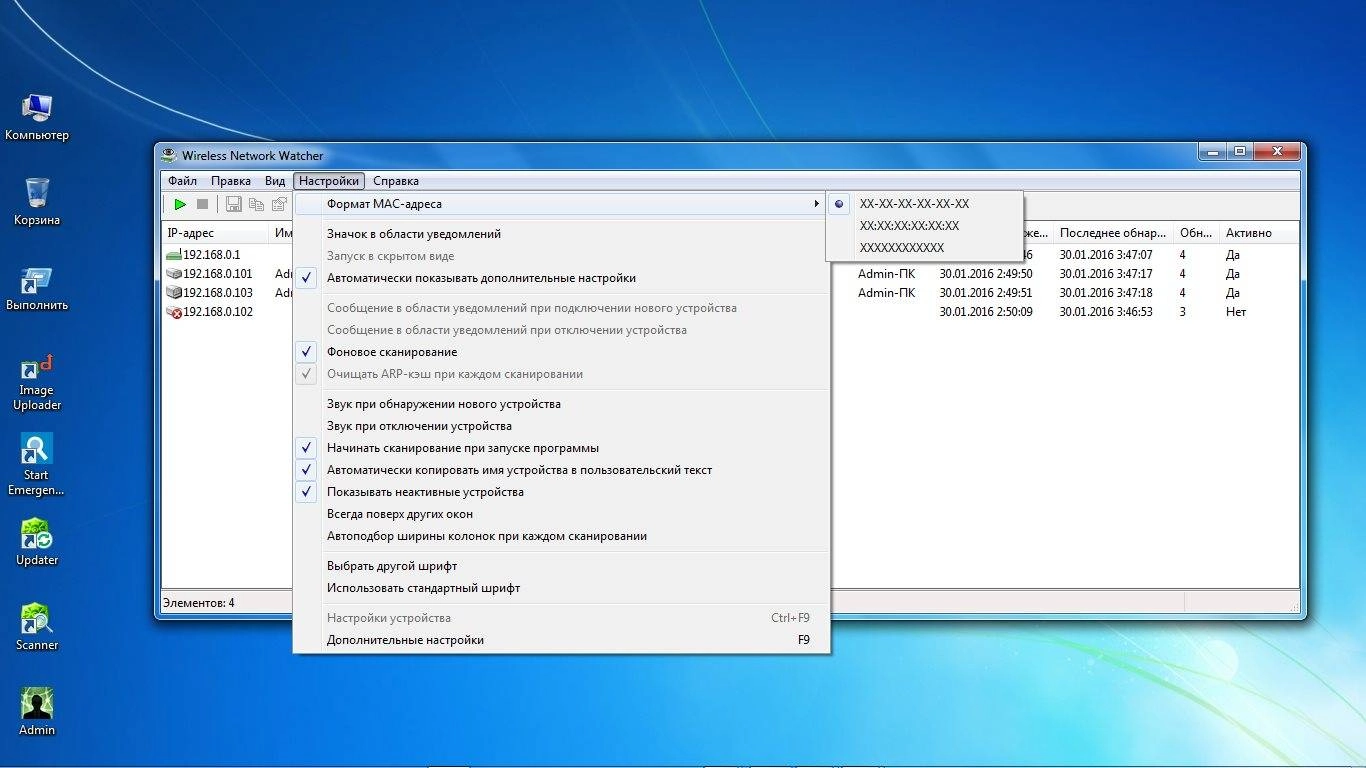Screen dimensions: 1366x768
Task: Select XX-XX-XX-XX-XX-XX MAC format
Action: 924,204
